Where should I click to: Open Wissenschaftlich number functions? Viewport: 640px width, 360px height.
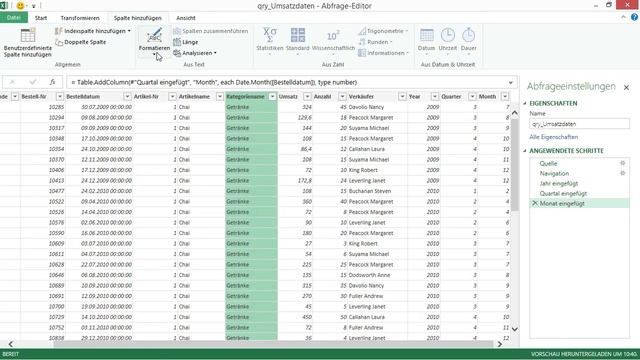coord(333,41)
